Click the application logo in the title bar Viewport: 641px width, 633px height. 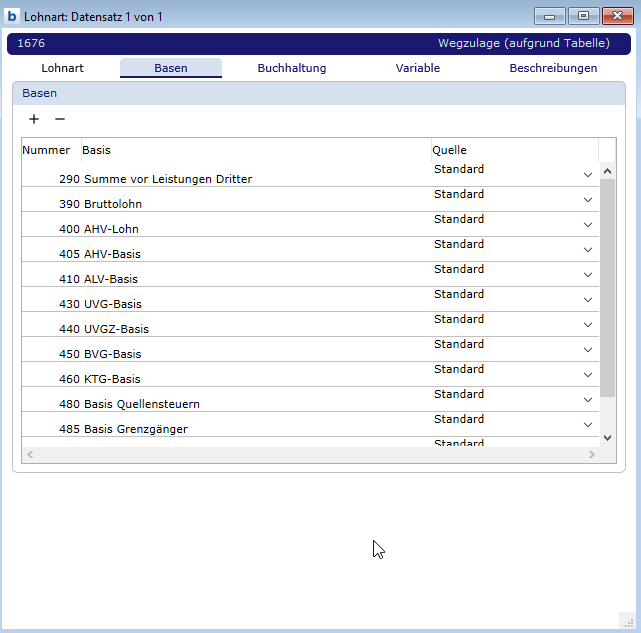(12, 17)
